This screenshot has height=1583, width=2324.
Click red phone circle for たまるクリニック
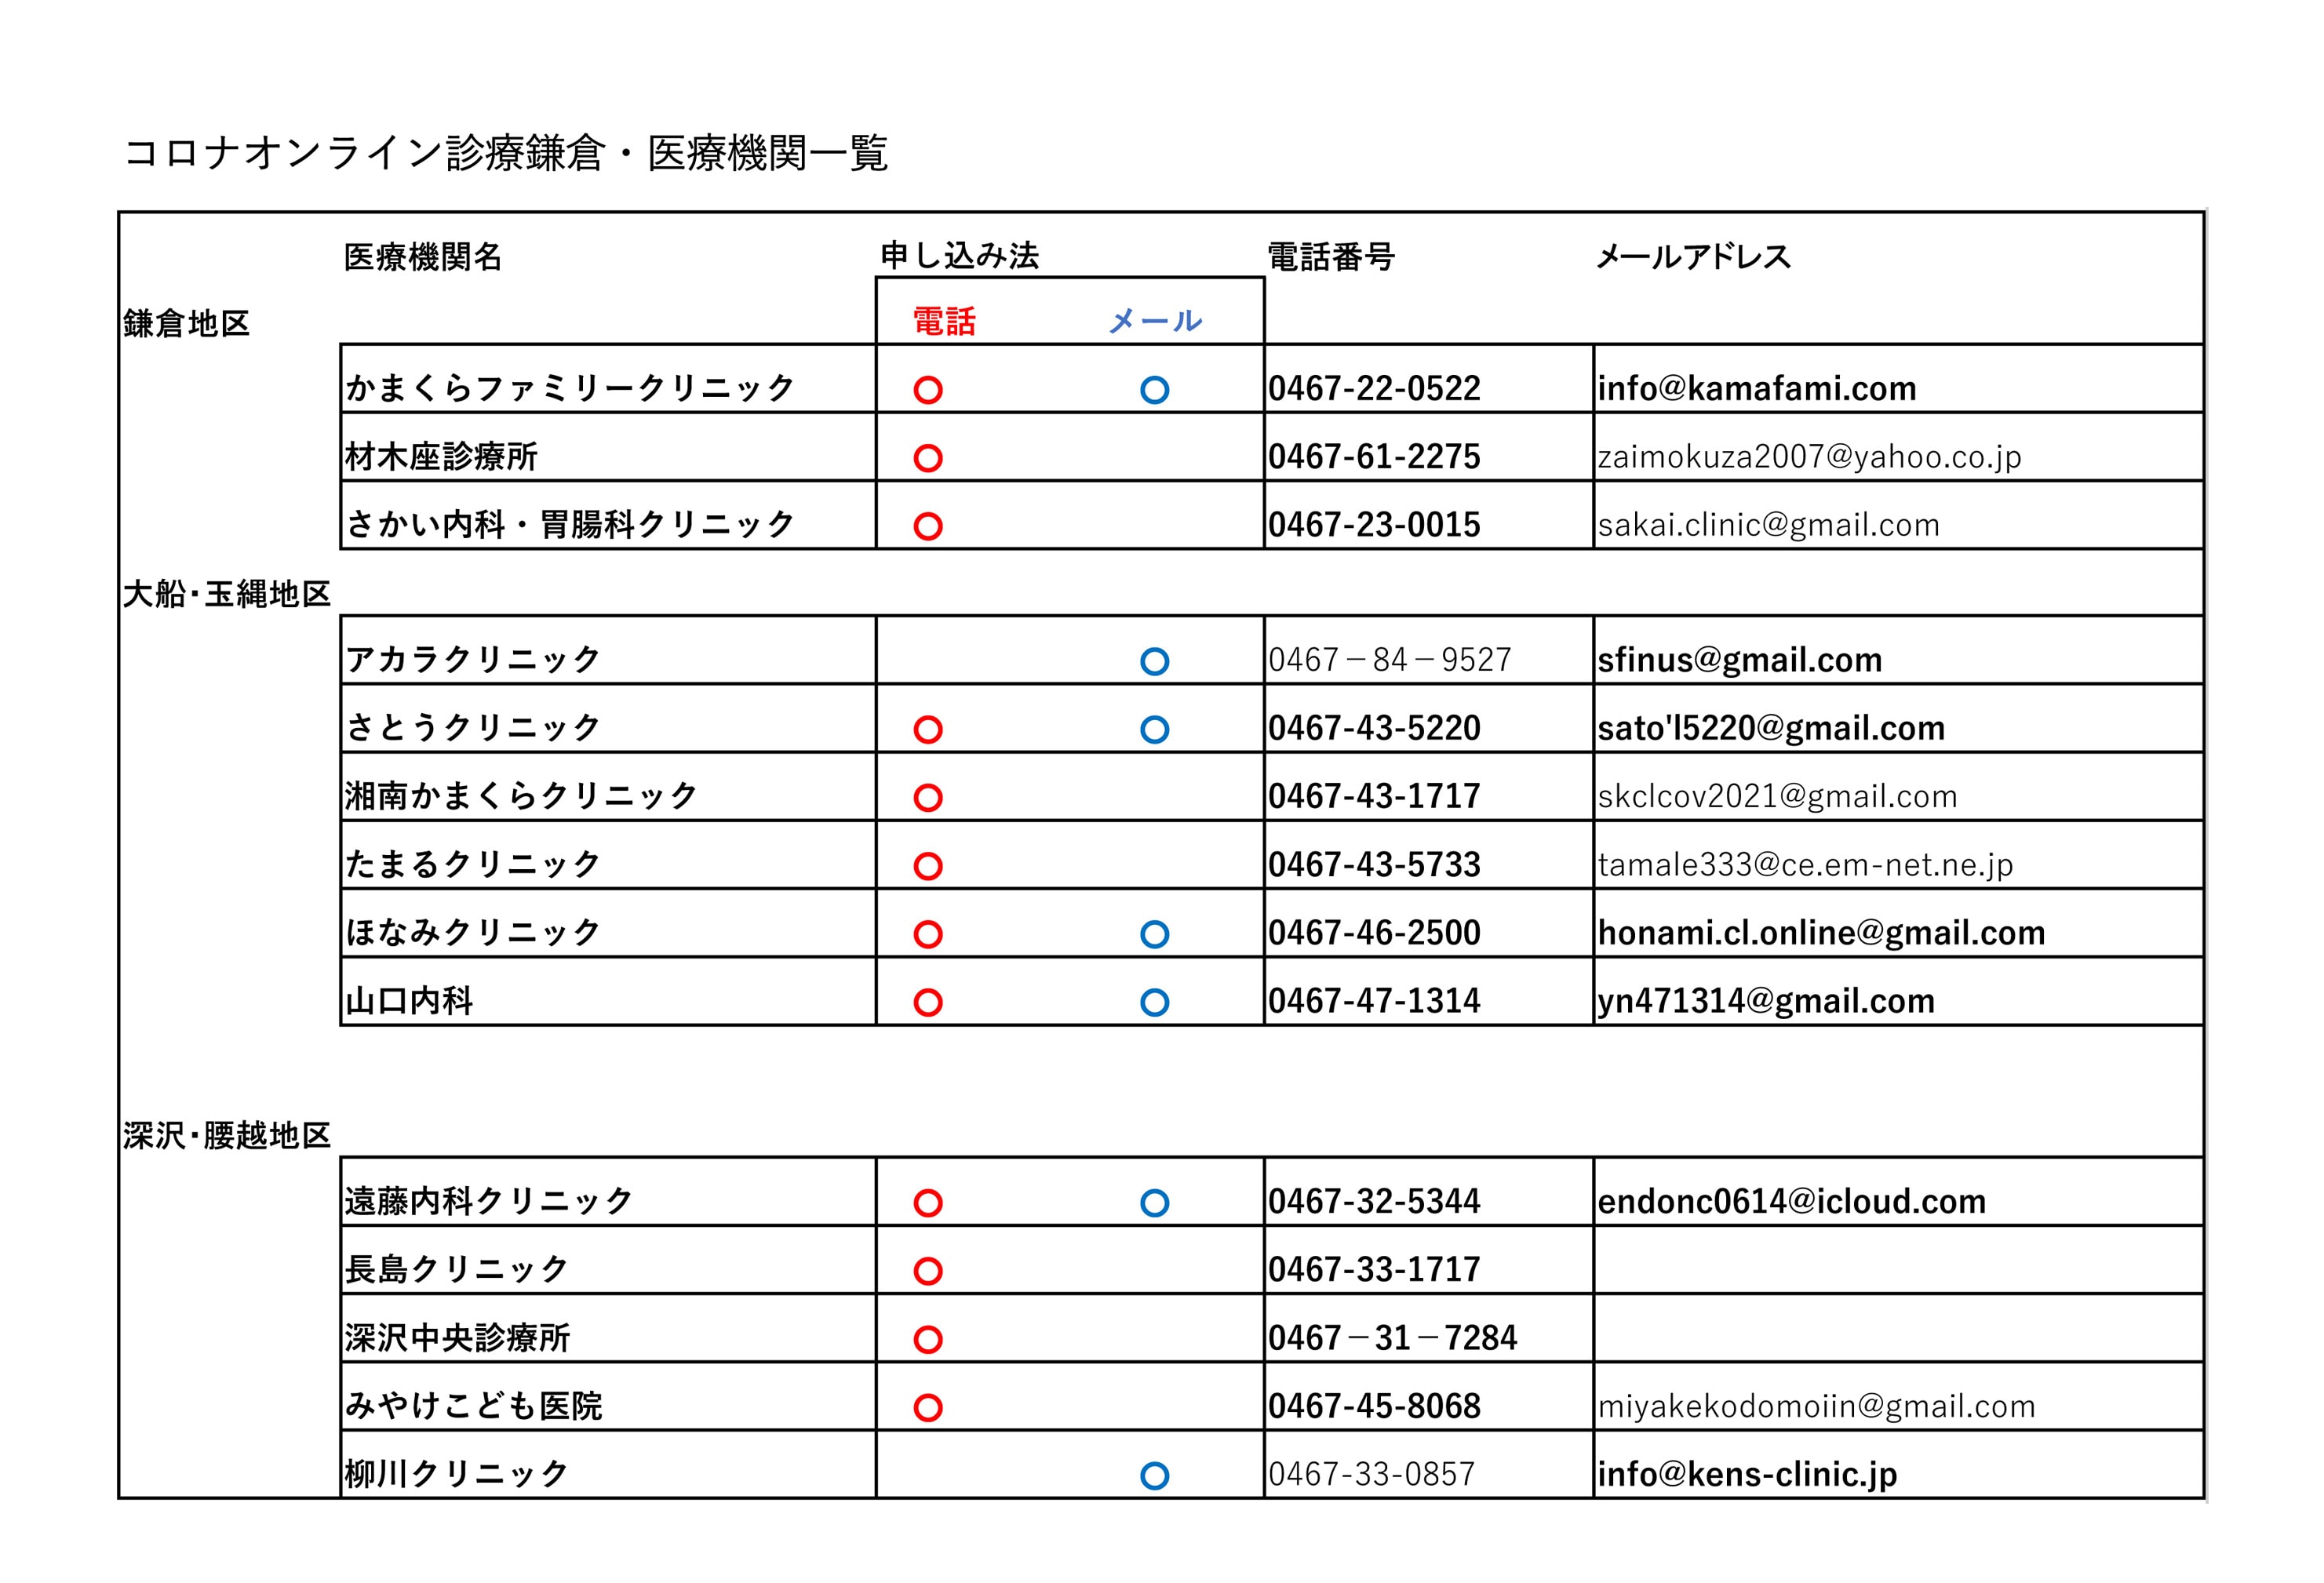927,866
